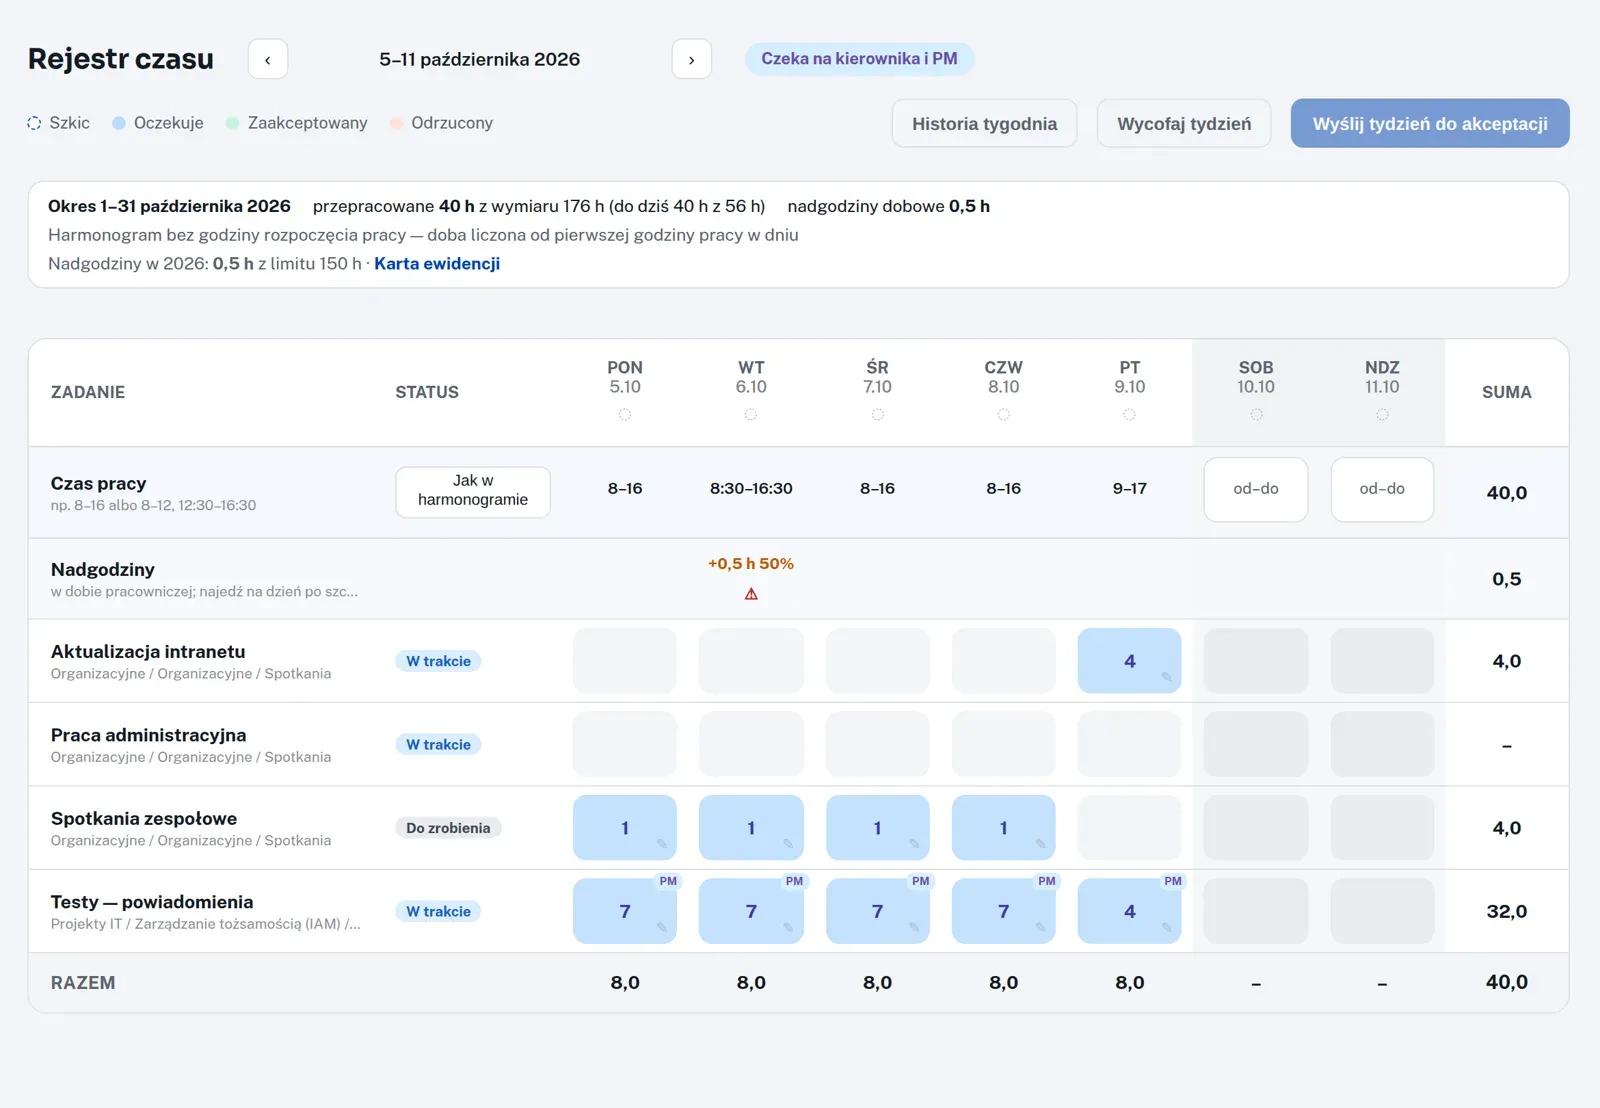Click status circle under CZW 8.10
The height and width of the screenshot is (1108, 1600).
coord(1003,414)
